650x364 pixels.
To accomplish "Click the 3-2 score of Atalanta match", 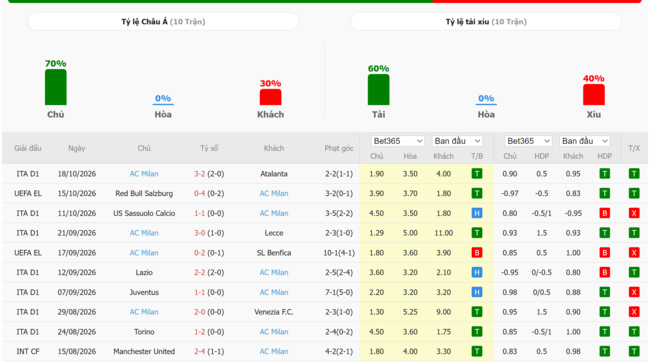I will point(199,174).
